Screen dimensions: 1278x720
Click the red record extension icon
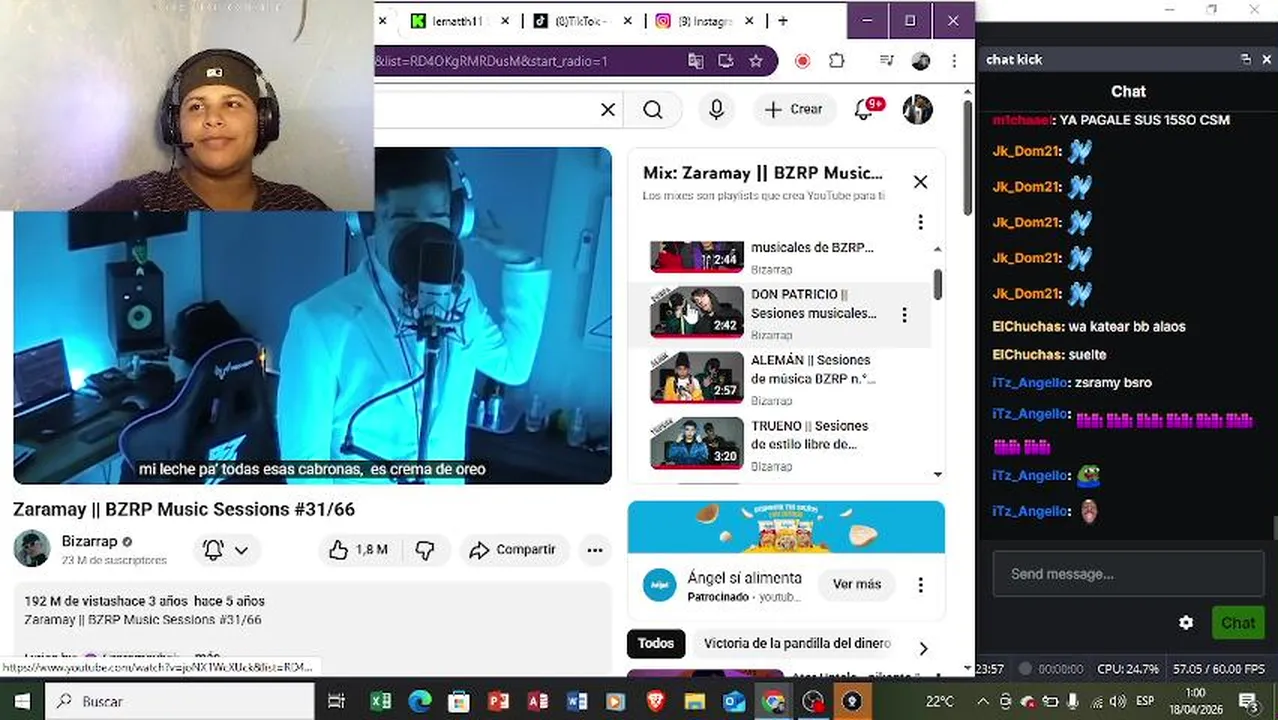point(802,61)
